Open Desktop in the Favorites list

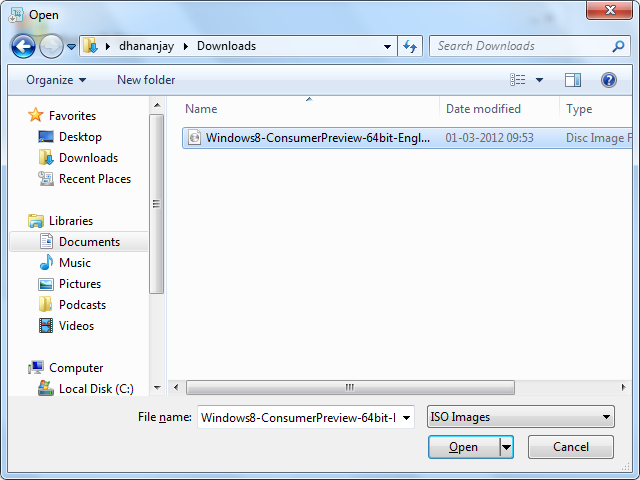pos(80,137)
